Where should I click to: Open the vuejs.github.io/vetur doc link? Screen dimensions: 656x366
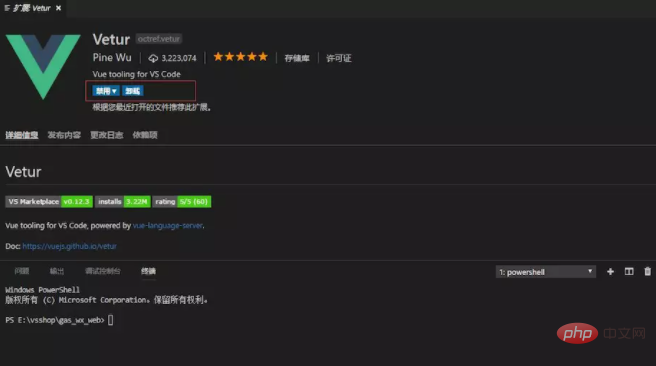[69, 246]
